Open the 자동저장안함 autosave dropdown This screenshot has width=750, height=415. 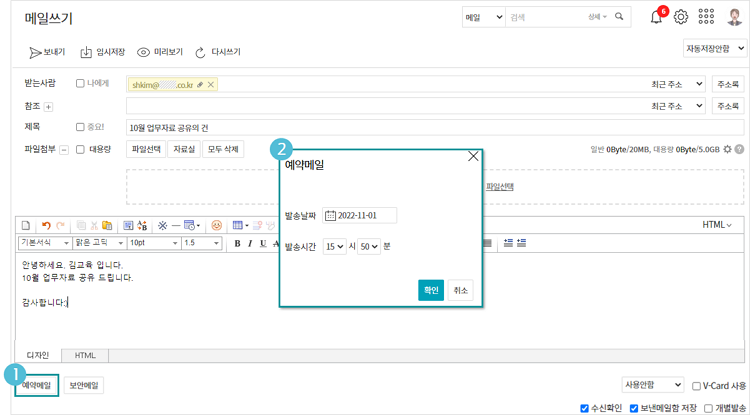[x=715, y=48]
